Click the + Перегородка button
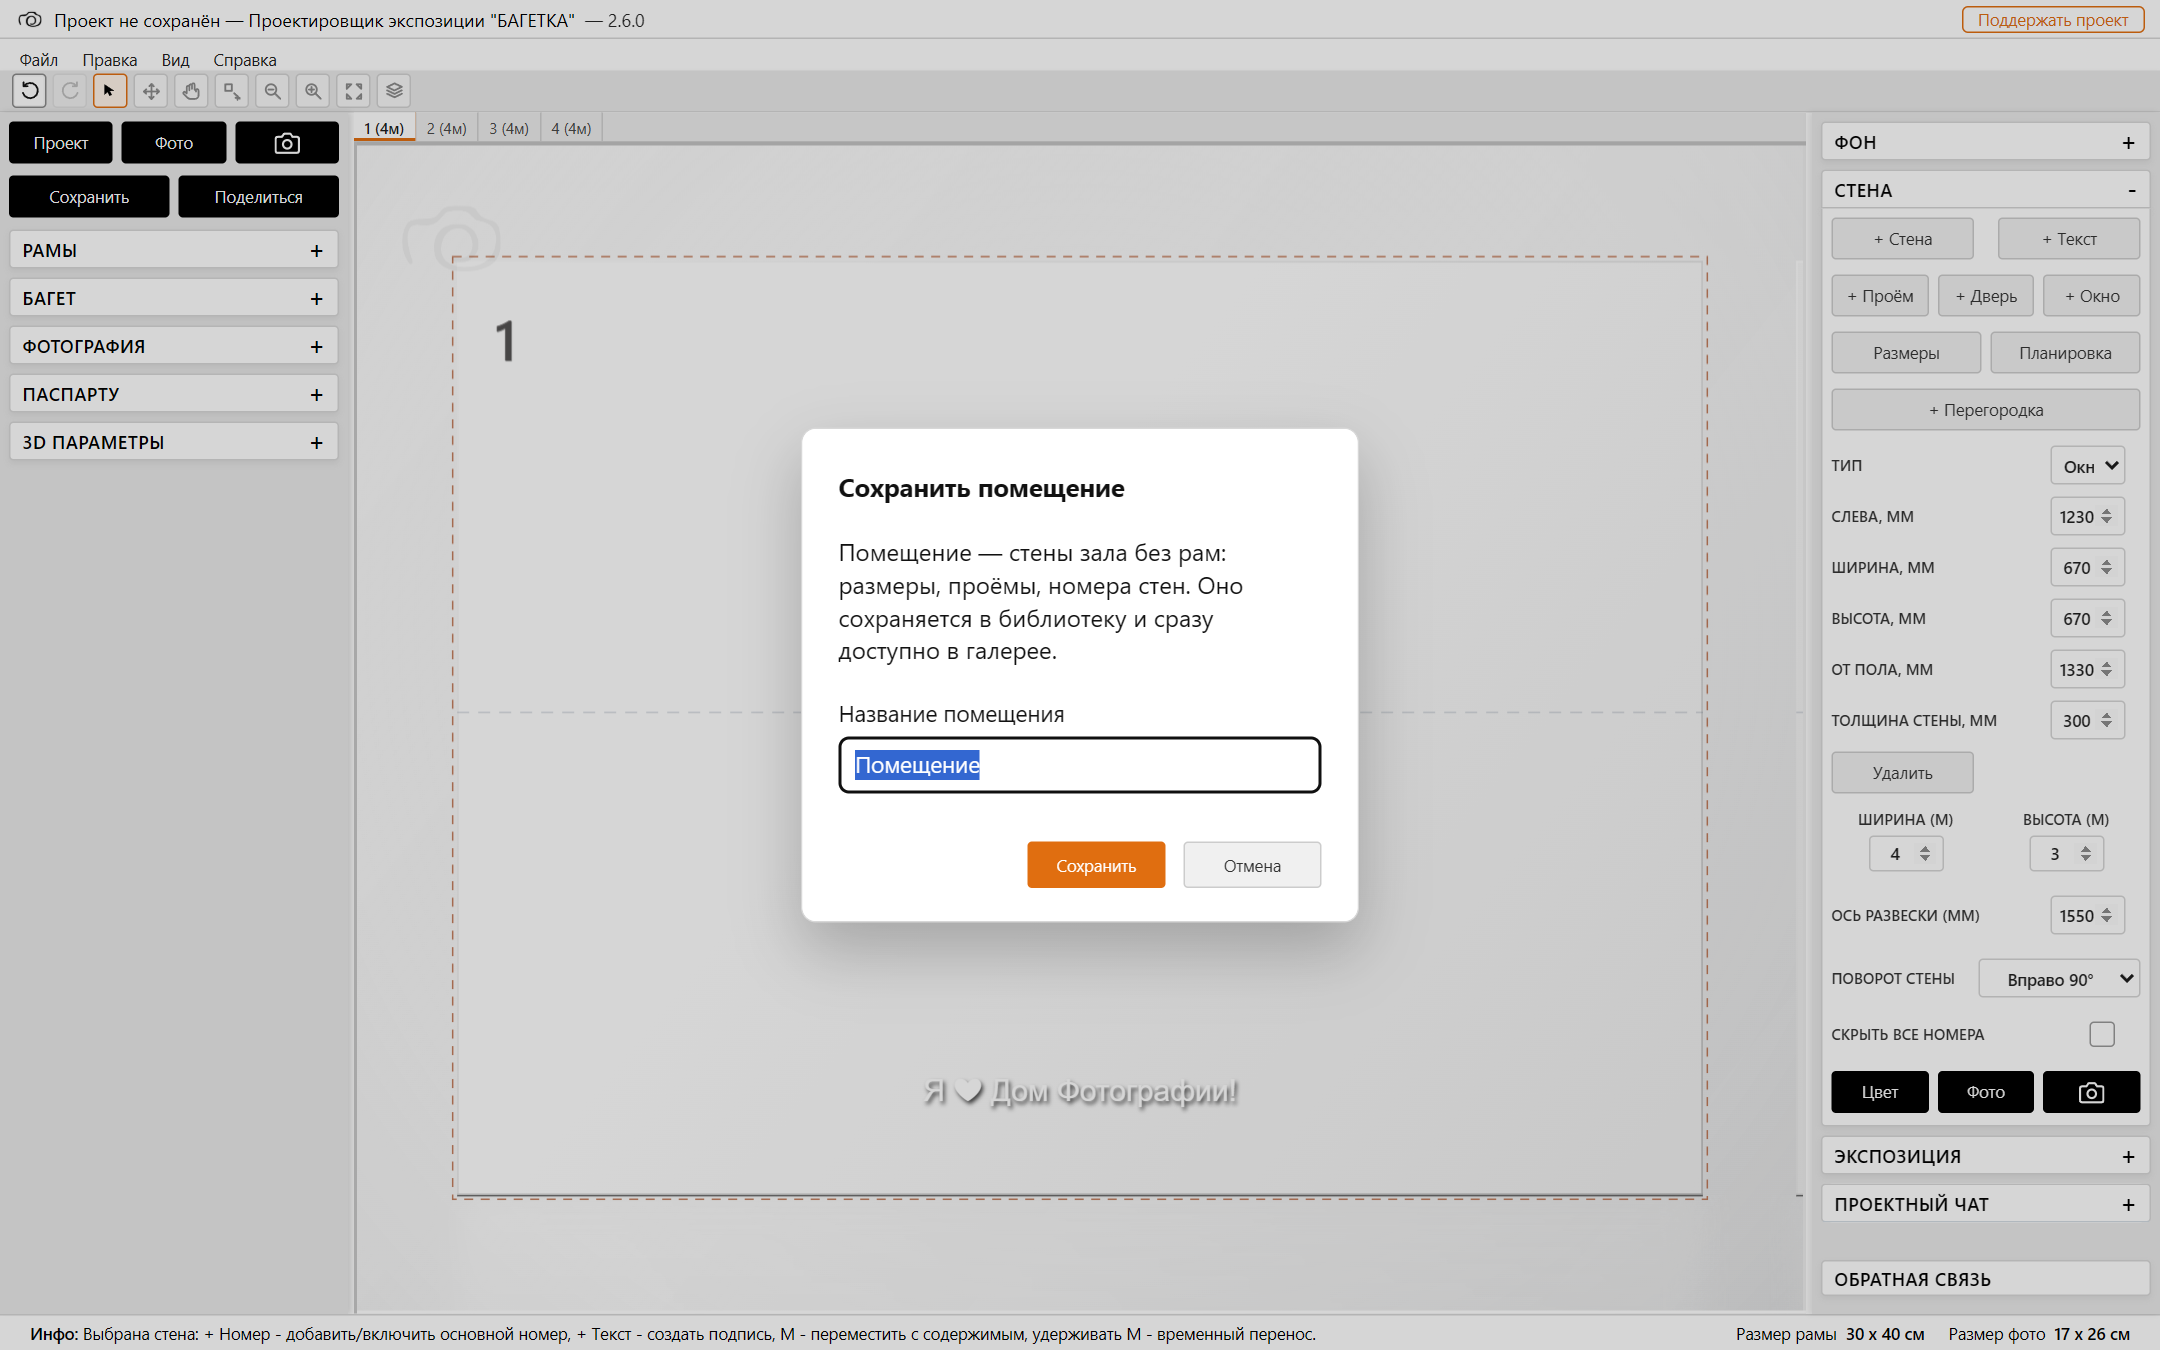This screenshot has height=1350, width=2160. pyautogui.click(x=1986, y=410)
